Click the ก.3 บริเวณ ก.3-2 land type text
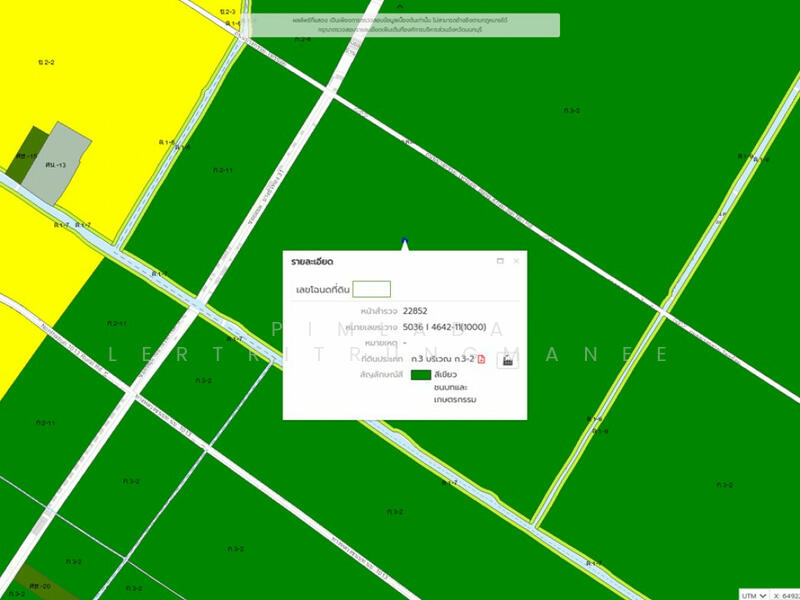Image resolution: width=800 pixels, height=600 pixels. tap(442, 359)
